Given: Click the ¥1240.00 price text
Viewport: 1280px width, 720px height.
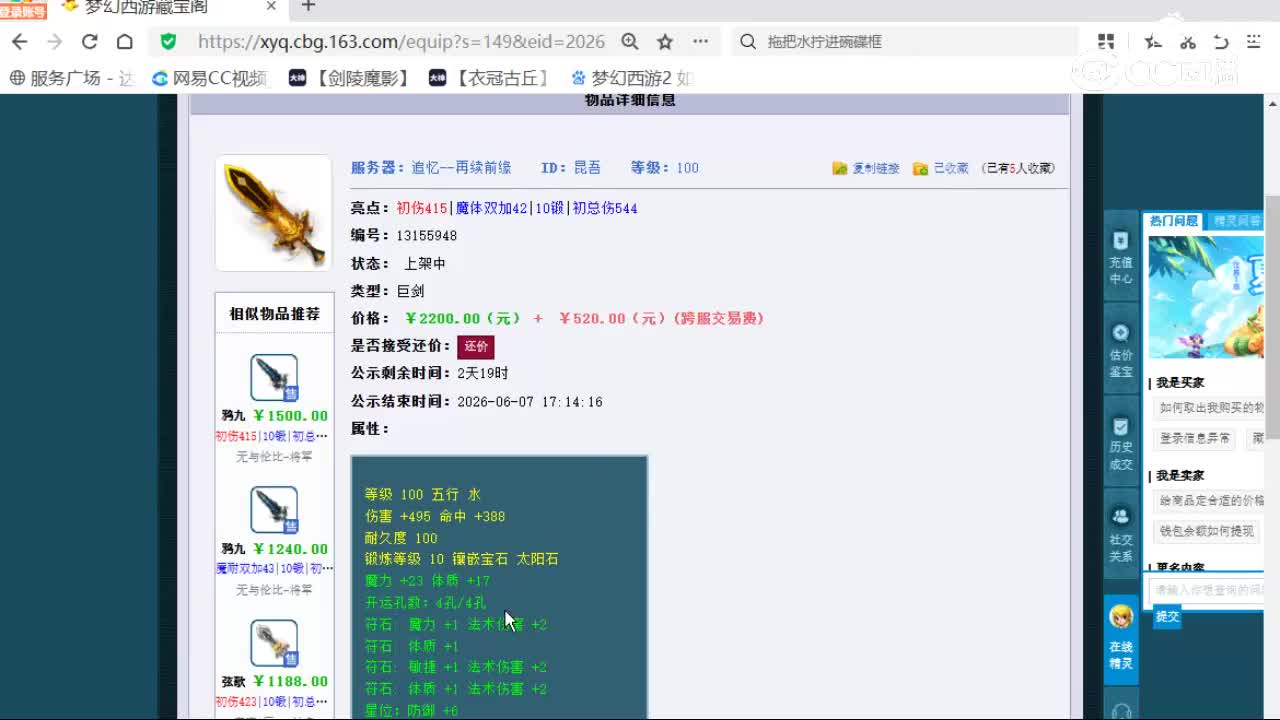Looking at the screenshot, I should pyautogui.click(x=290, y=549).
